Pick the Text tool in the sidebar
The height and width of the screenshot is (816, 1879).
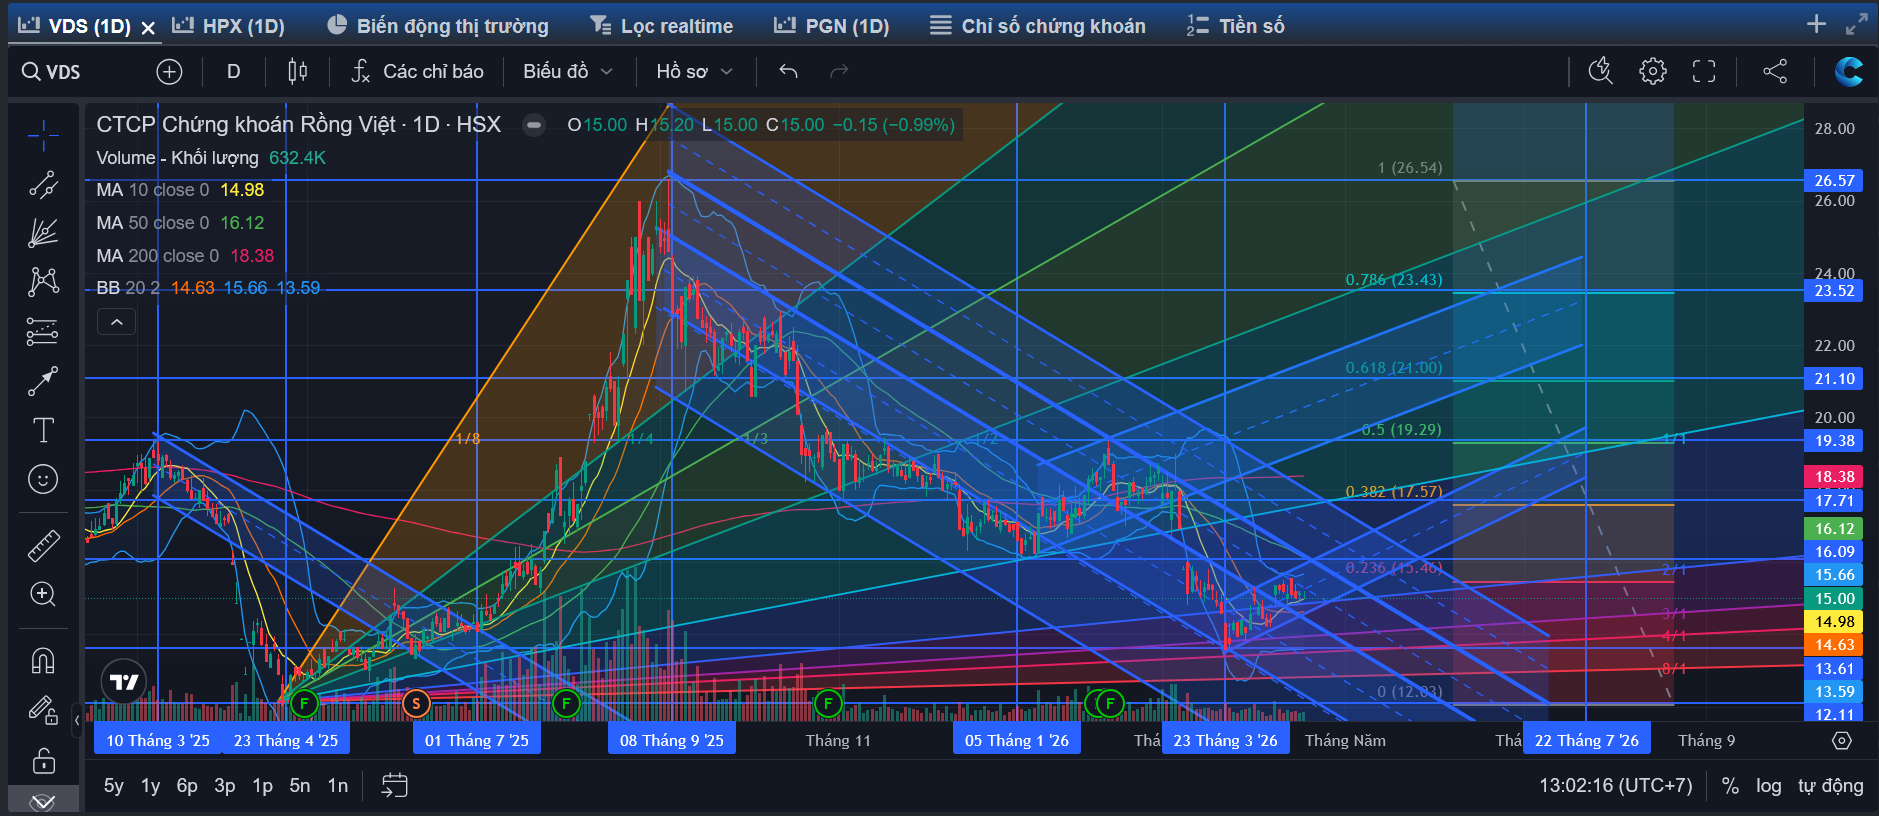[43, 430]
